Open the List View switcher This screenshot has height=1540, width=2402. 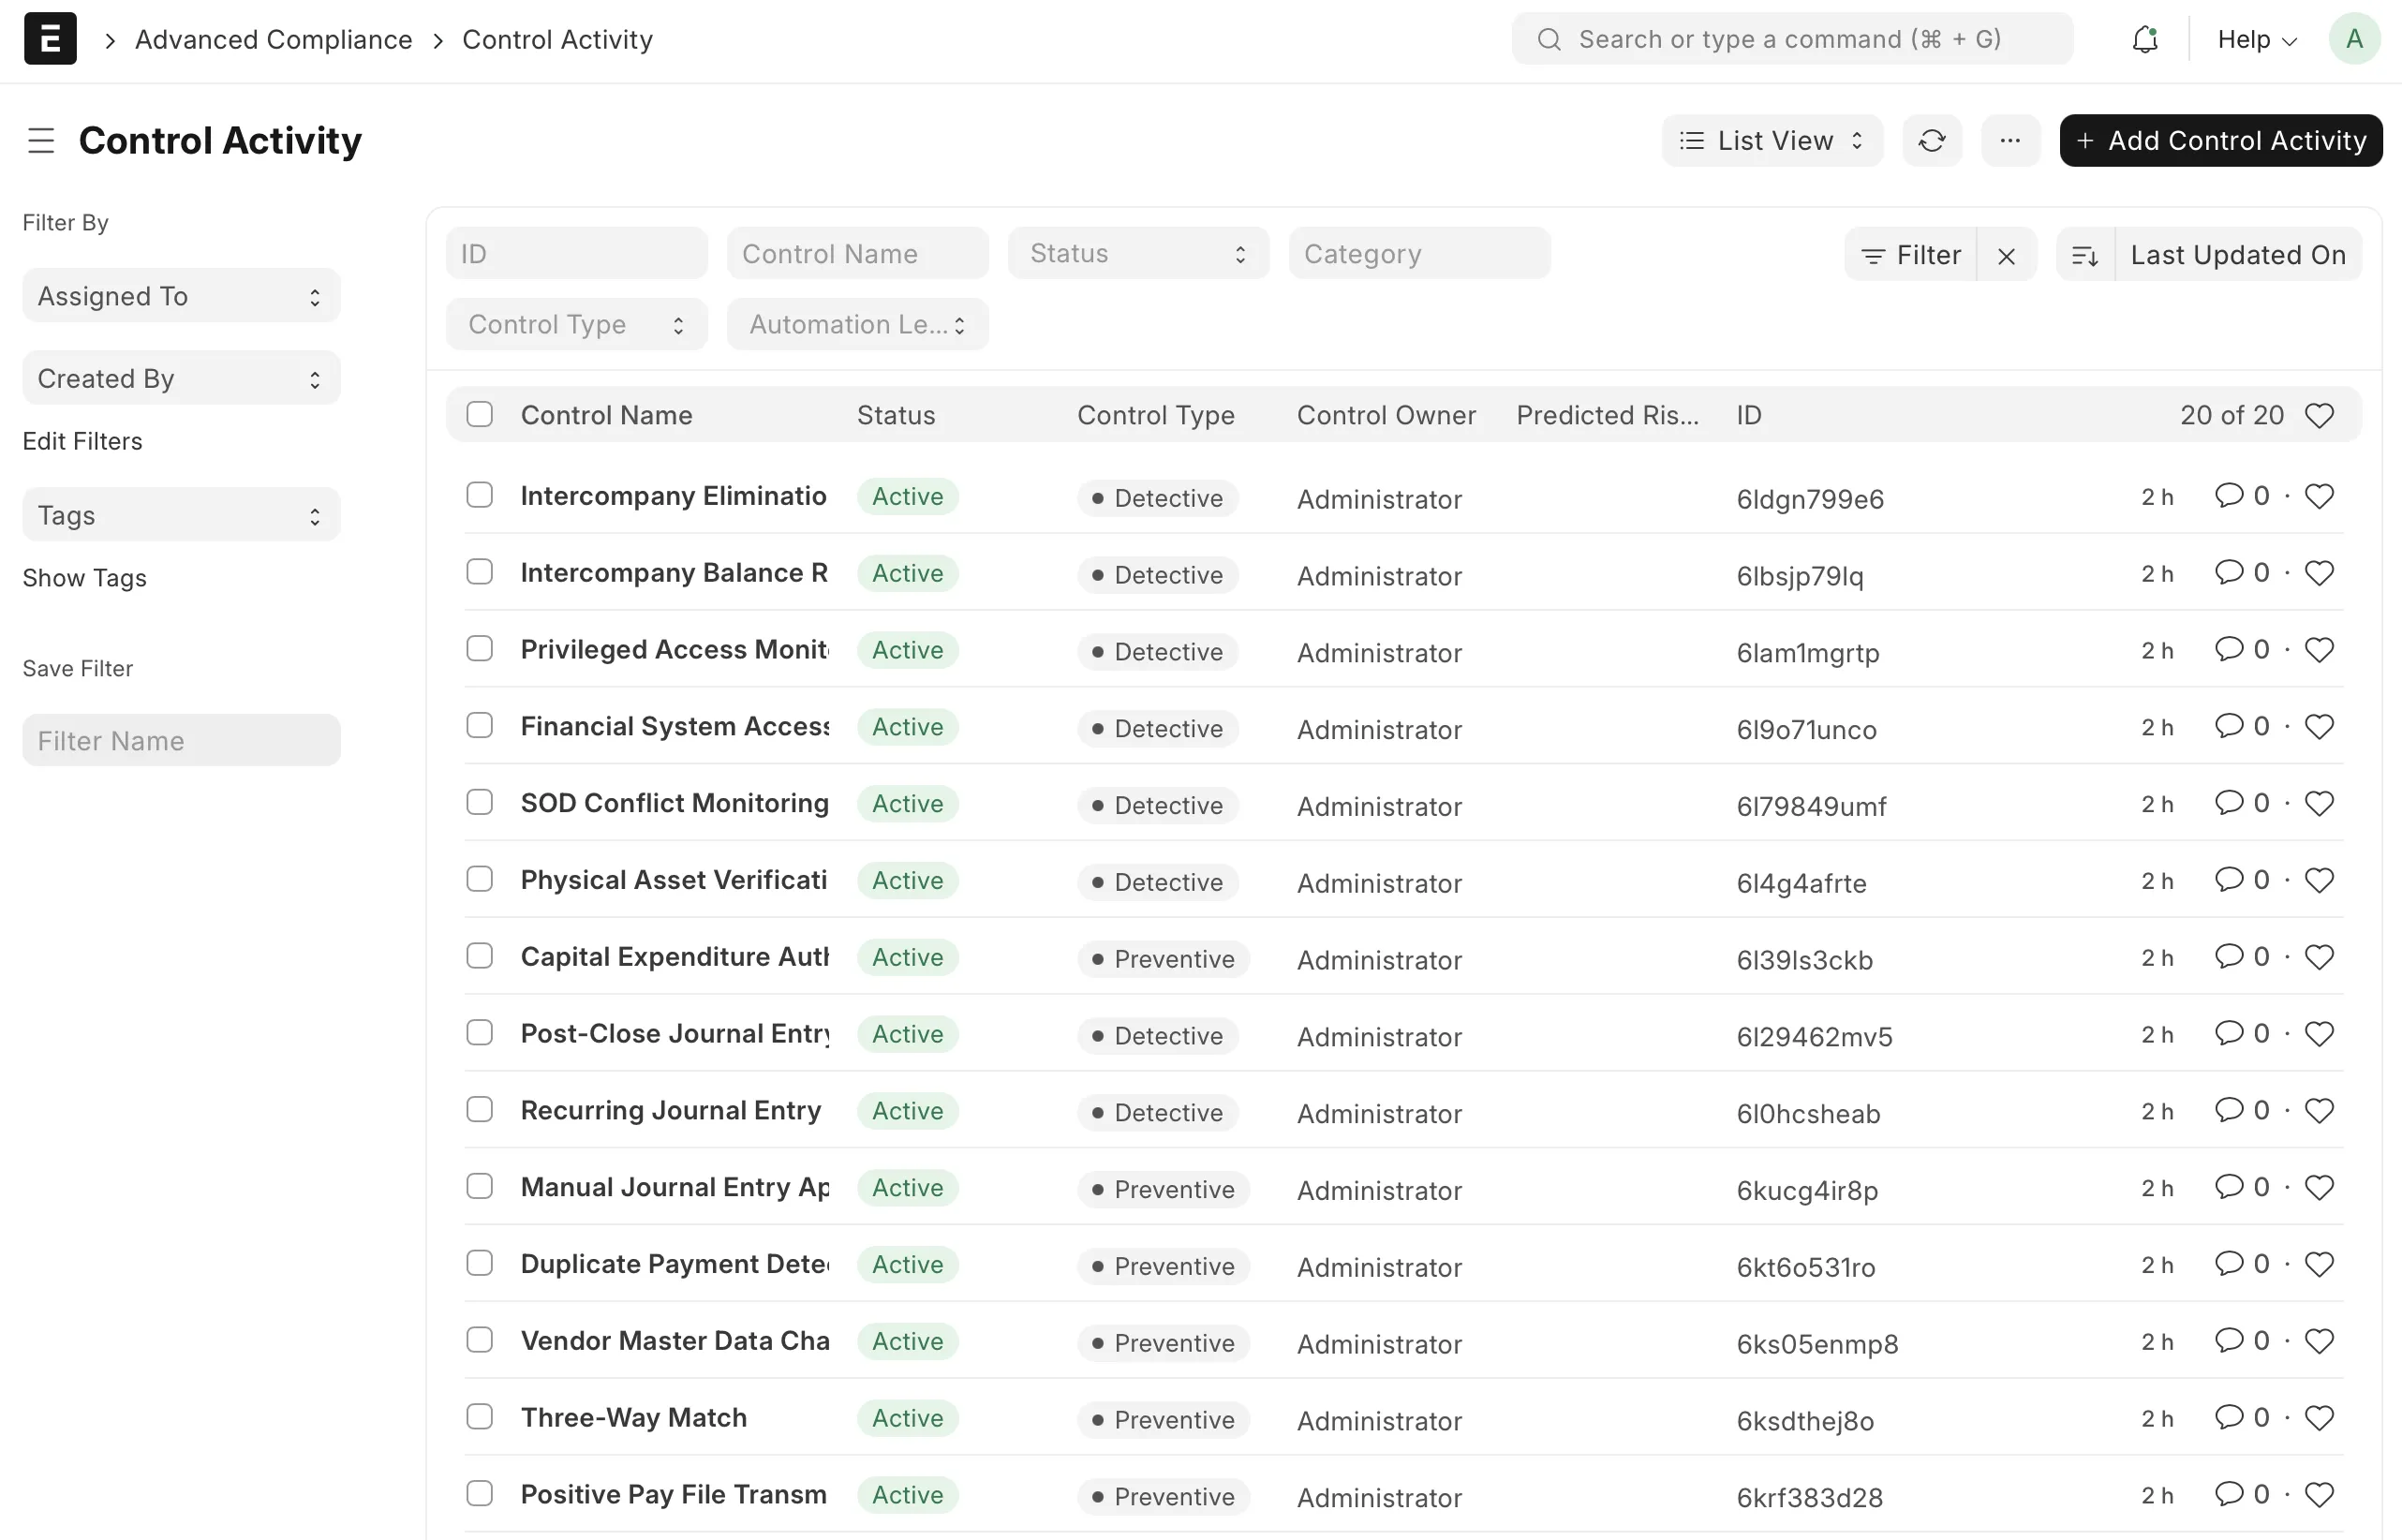click(x=1772, y=141)
